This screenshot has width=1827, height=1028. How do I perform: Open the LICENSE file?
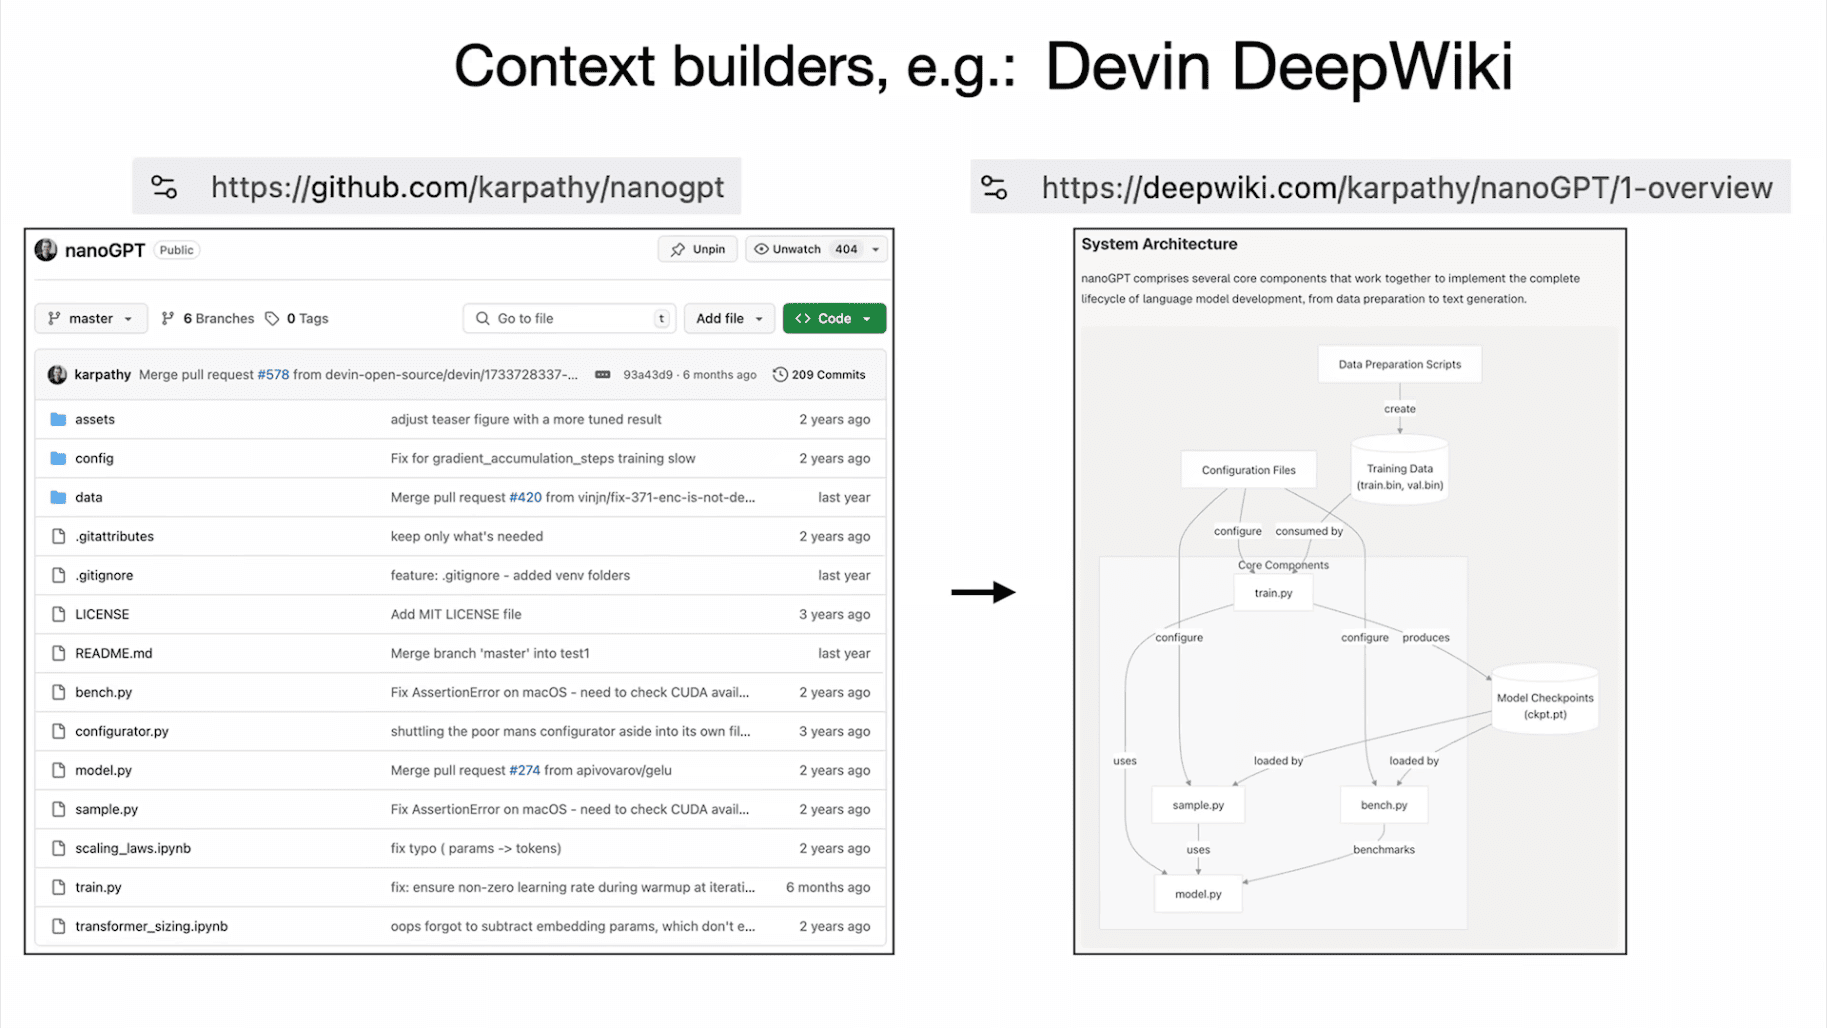click(x=102, y=614)
